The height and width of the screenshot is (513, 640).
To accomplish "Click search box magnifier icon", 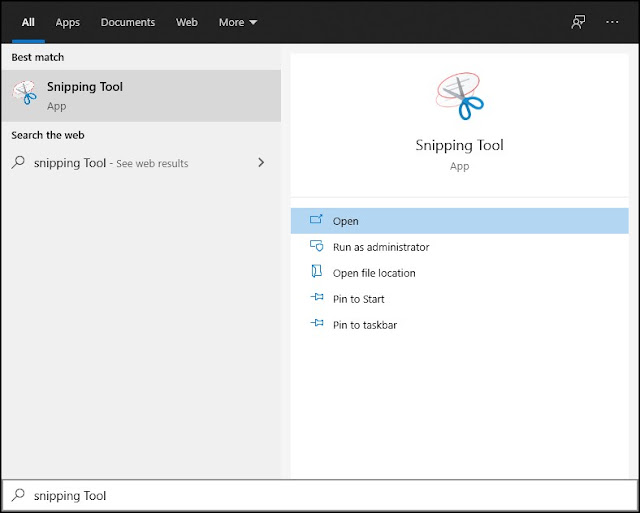I will point(18,495).
